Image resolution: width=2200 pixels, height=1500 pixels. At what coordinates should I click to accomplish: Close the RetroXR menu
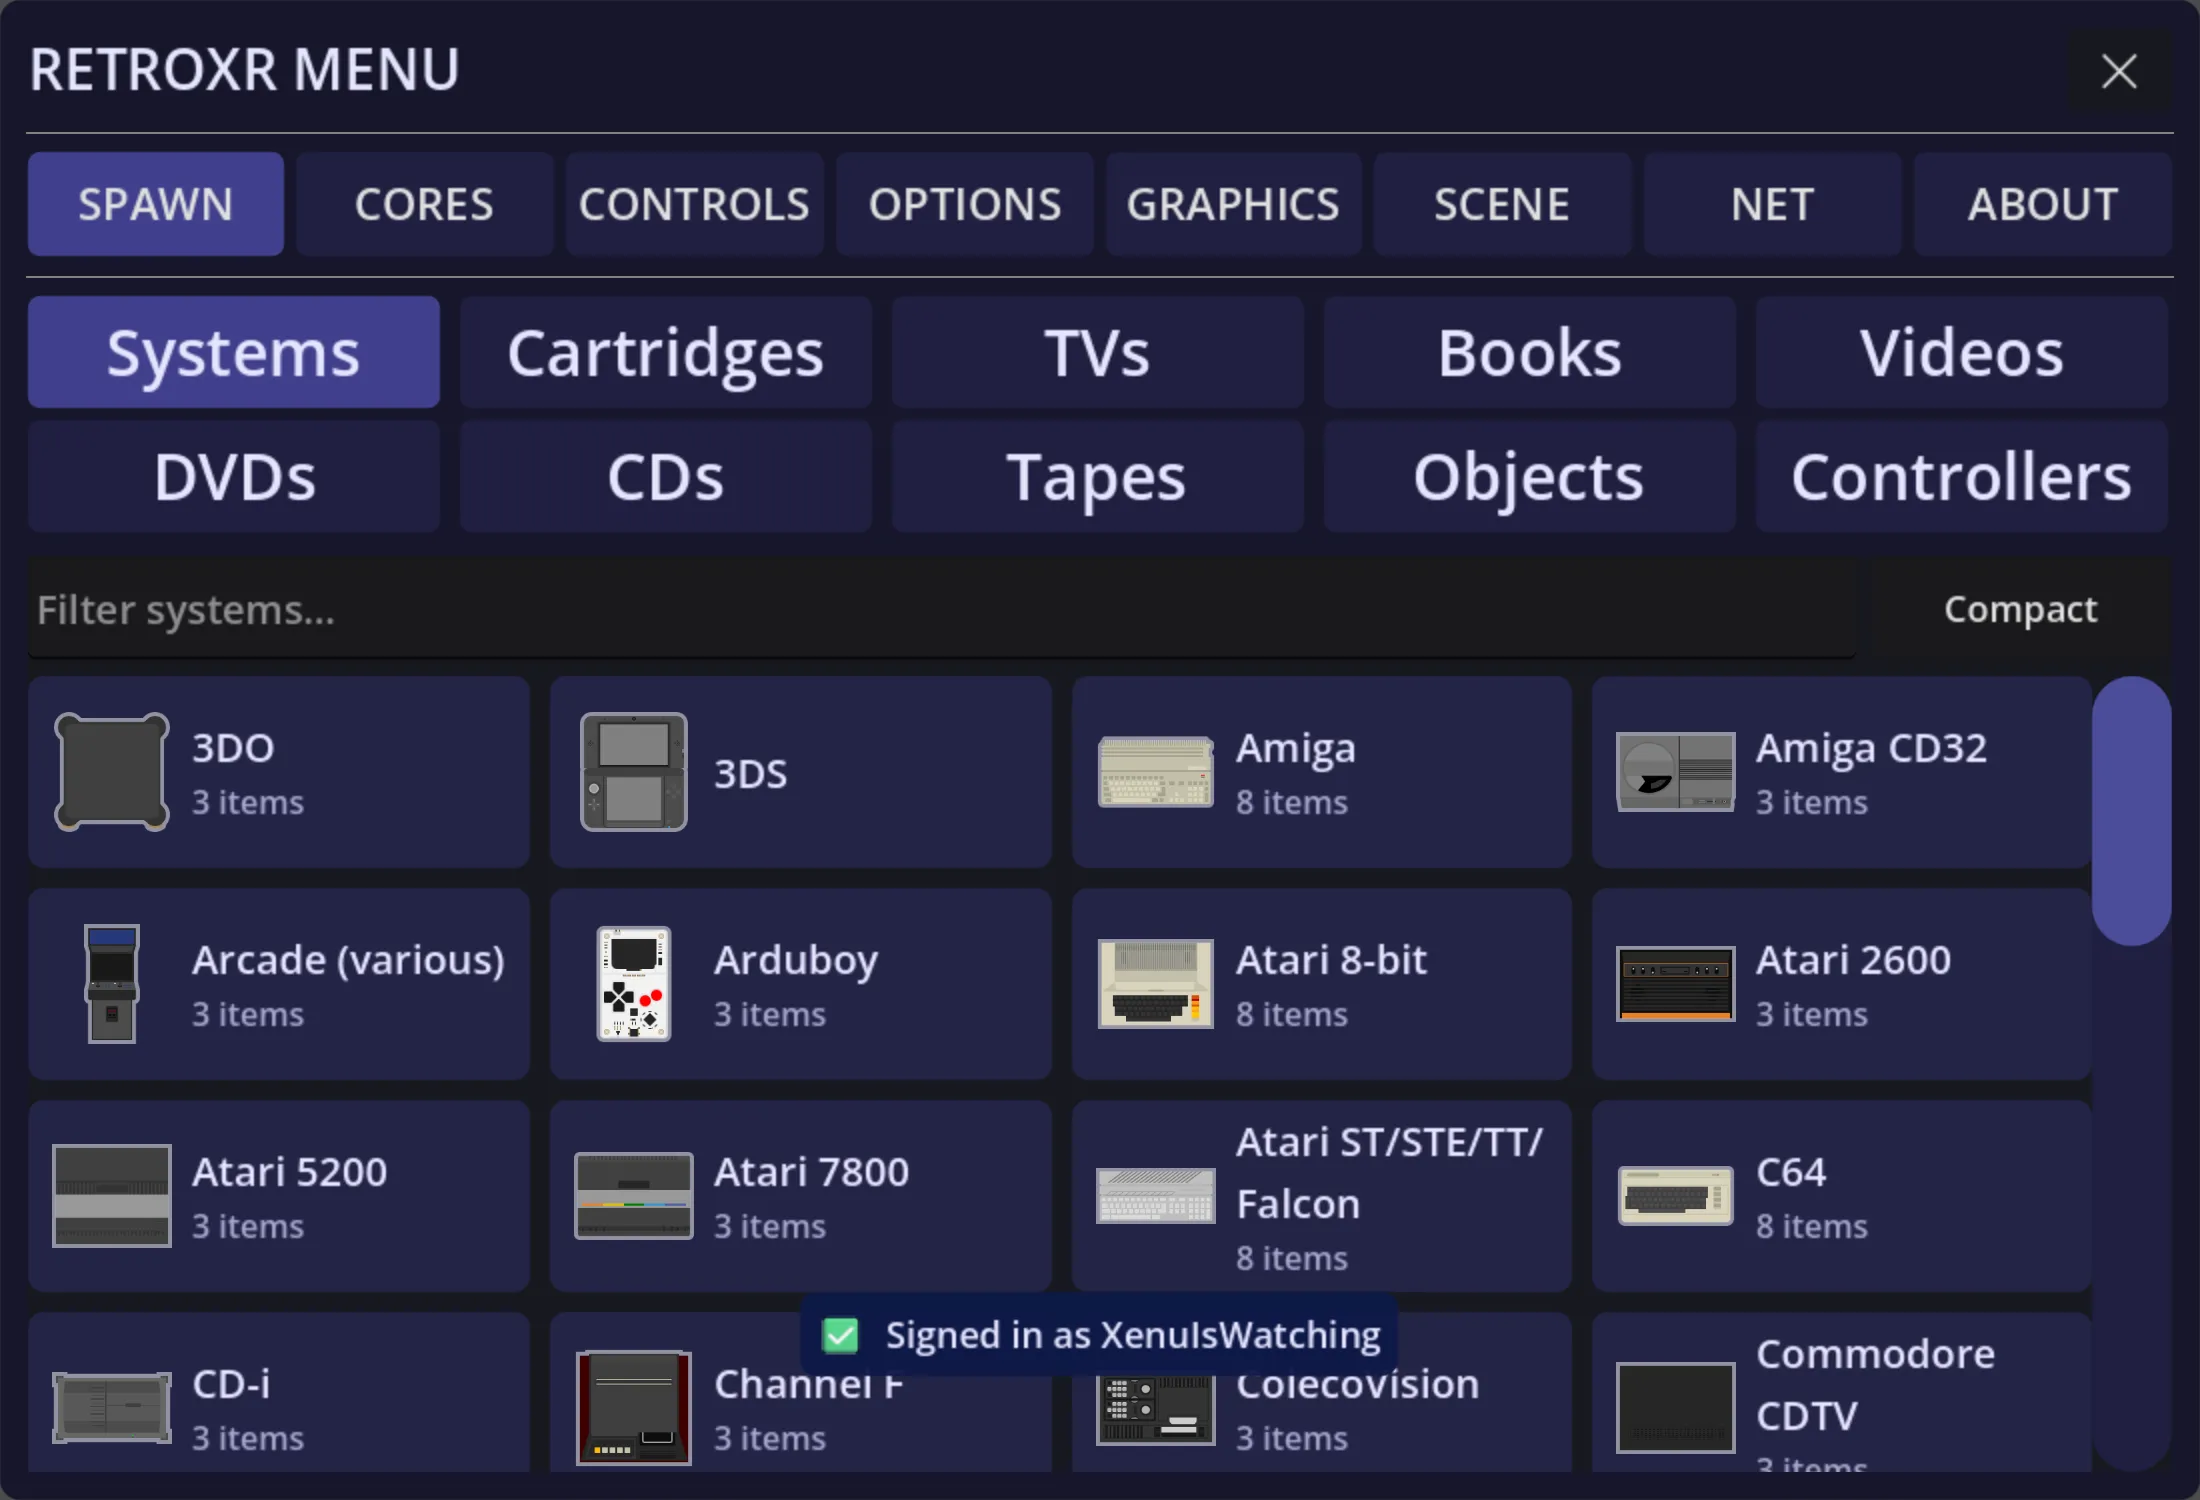2119,71
